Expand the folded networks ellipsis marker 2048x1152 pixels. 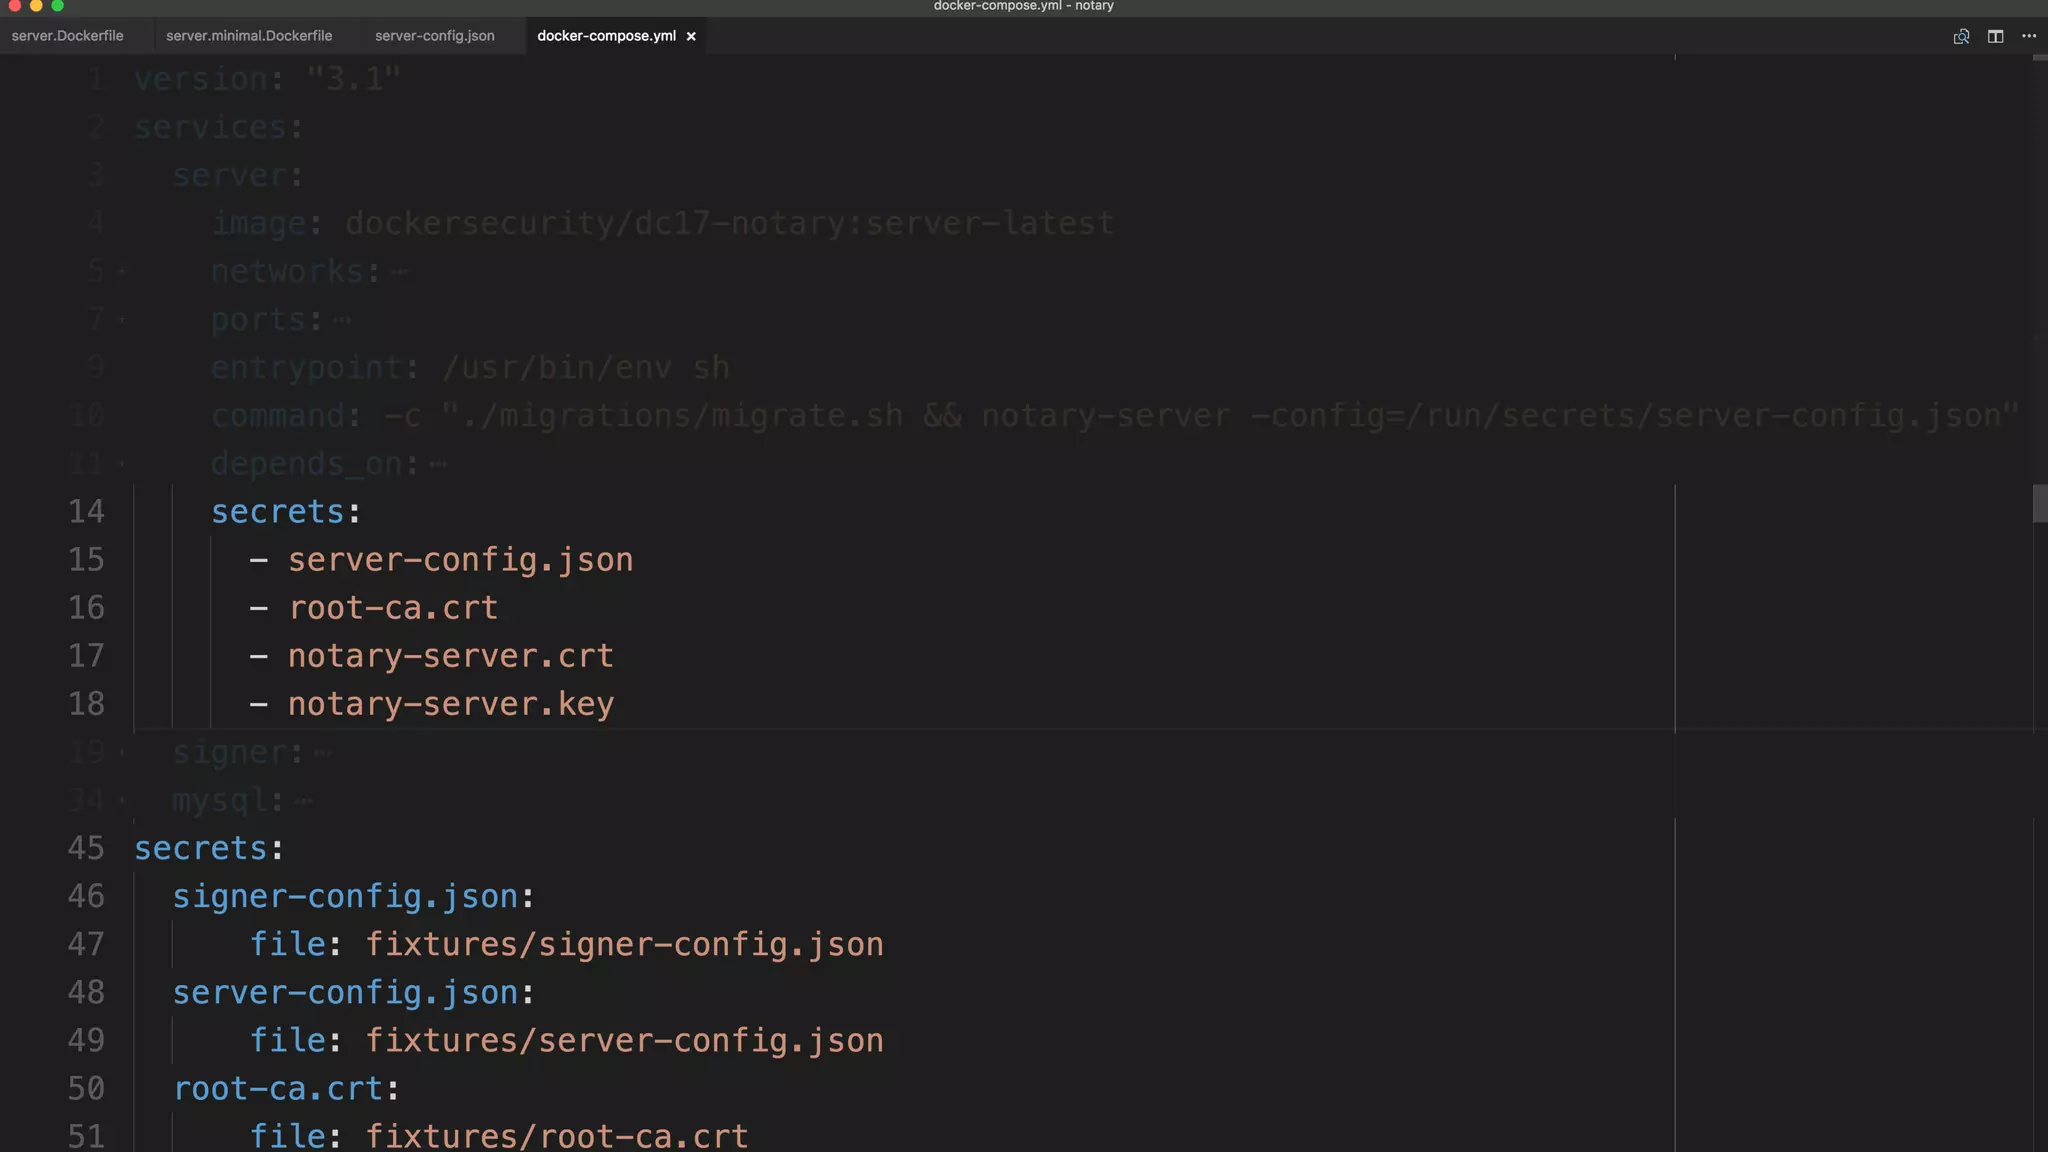[x=400, y=272]
